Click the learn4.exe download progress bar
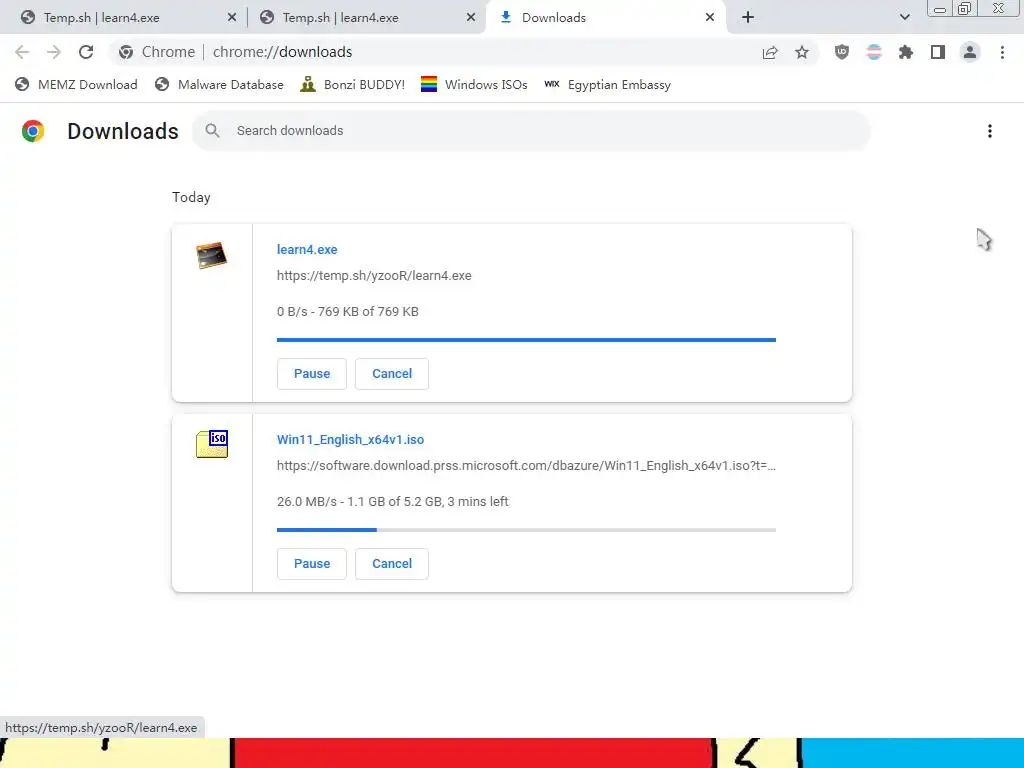The height and width of the screenshot is (768, 1024). (x=526, y=340)
